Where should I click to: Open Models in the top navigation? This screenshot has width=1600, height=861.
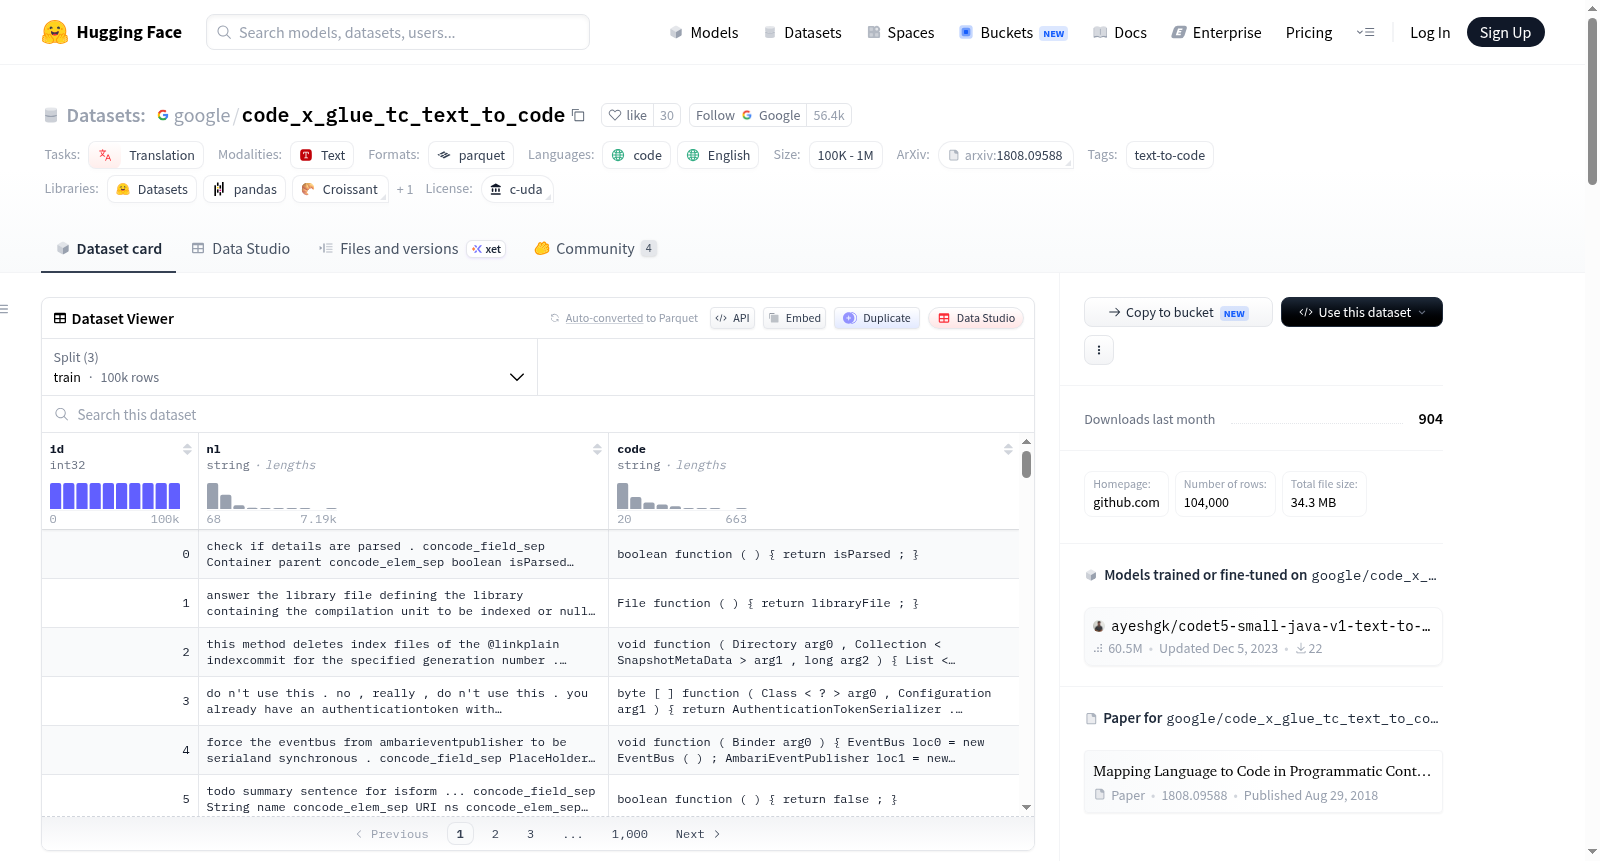(704, 32)
